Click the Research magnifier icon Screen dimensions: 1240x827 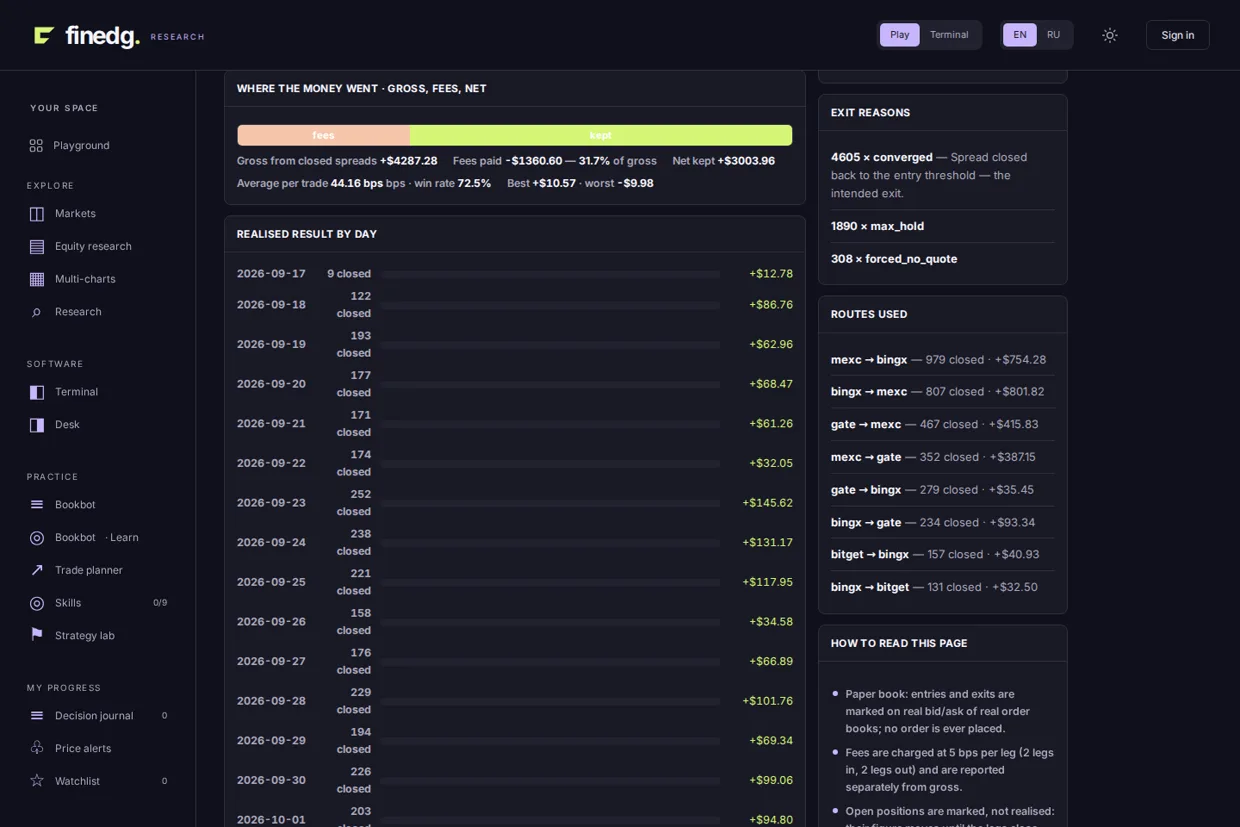[37, 312]
